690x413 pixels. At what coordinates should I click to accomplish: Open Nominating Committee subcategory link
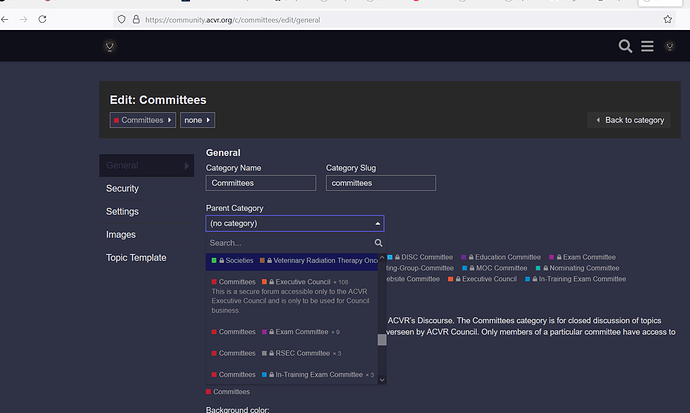tap(577, 268)
